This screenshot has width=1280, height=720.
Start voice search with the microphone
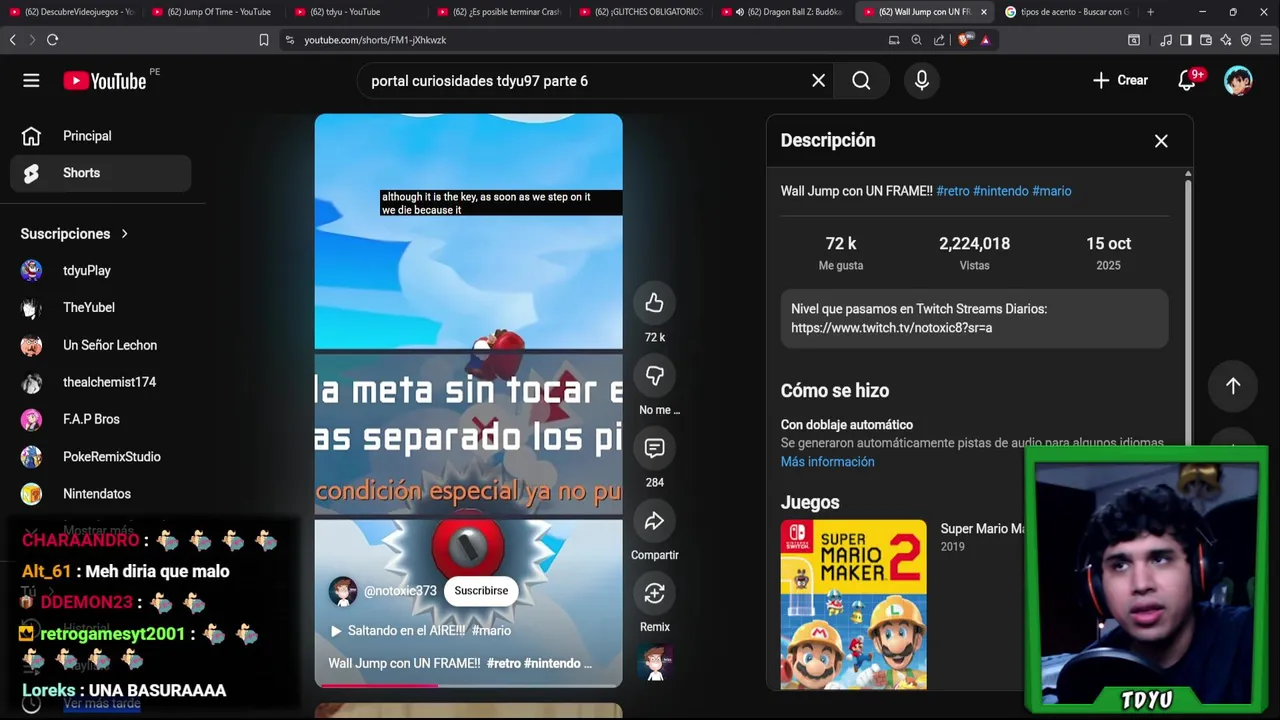(x=922, y=81)
